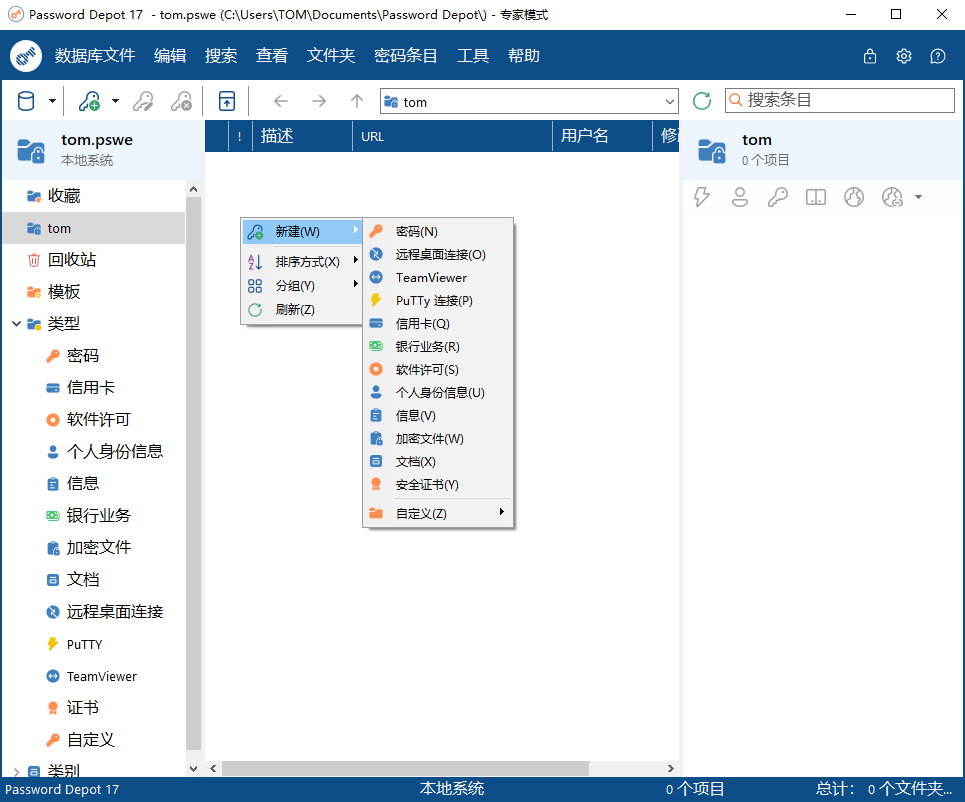Image resolution: width=965 pixels, height=802 pixels.
Task: Open 排序方式(X) submenu in context menu
Action: [x=302, y=262]
